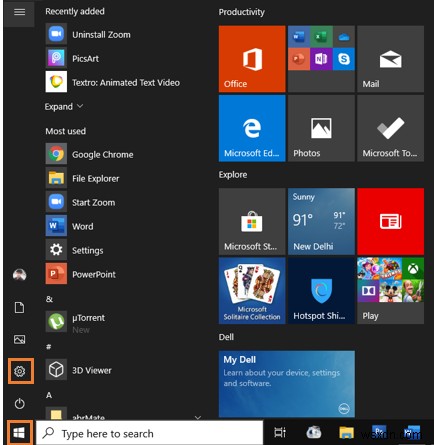Open the Office tile
Screen dimensions: 434x445
coord(252,59)
